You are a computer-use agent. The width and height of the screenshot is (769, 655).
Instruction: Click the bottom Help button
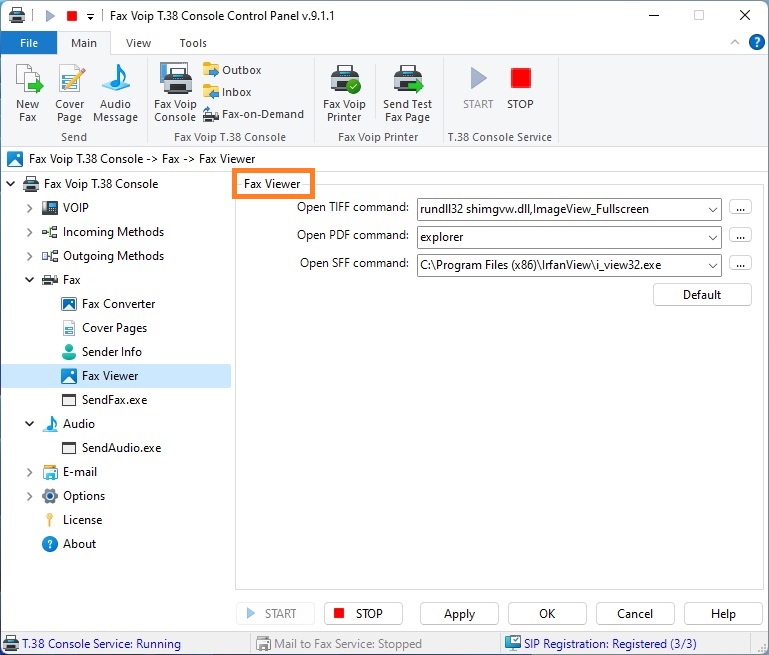[x=723, y=613]
